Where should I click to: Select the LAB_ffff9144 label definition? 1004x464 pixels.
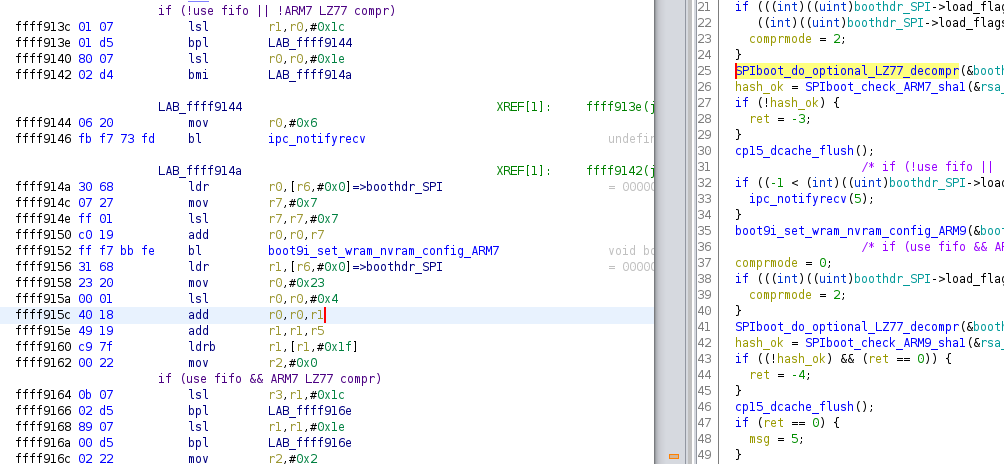[x=200, y=106]
